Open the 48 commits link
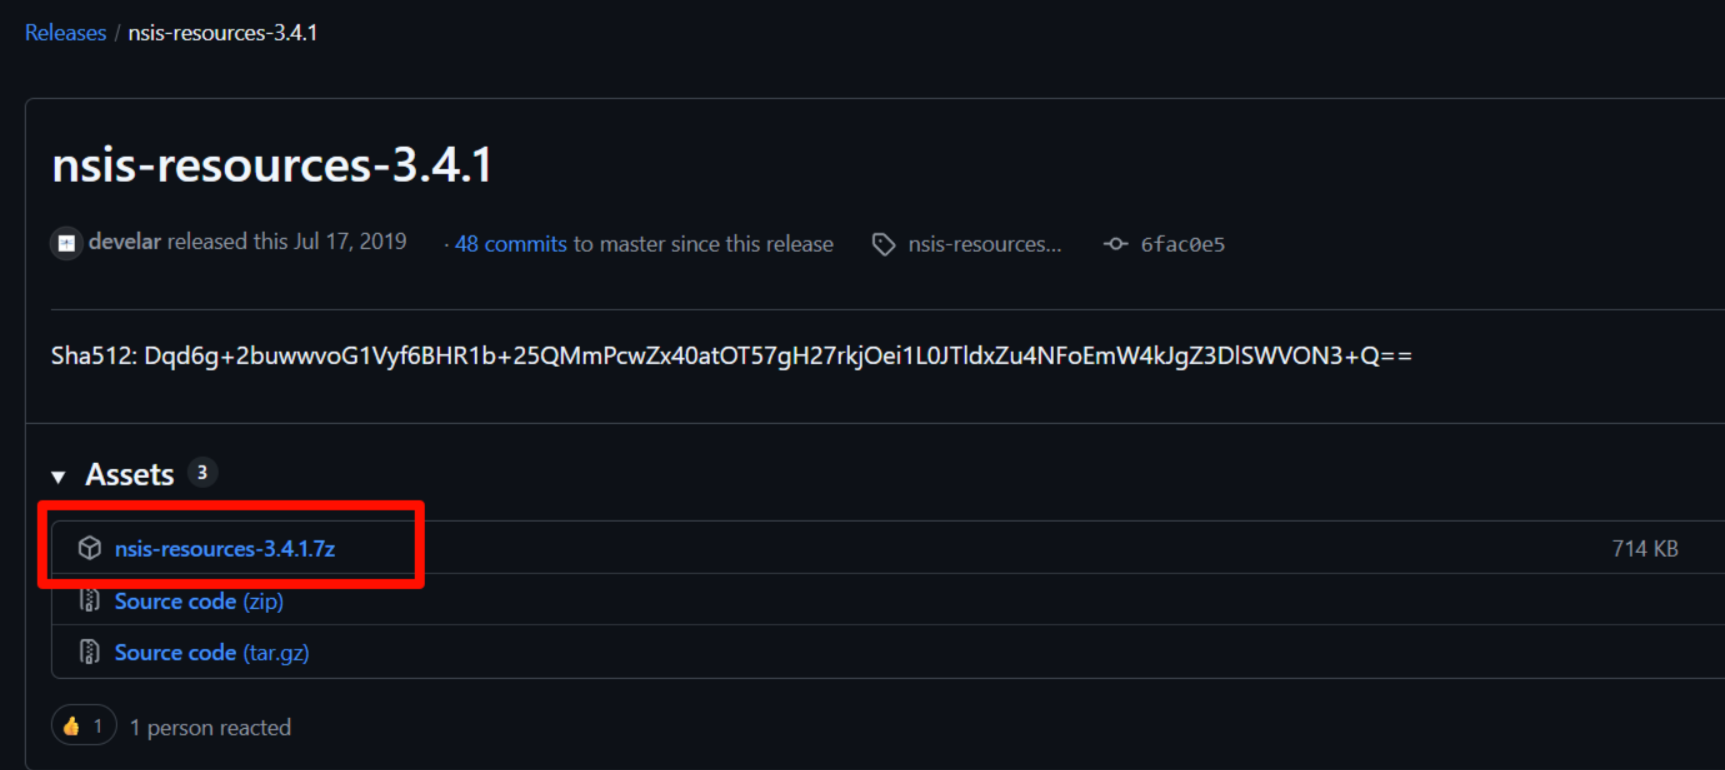This screenshot has height=770, width=1725. point(510,244)
